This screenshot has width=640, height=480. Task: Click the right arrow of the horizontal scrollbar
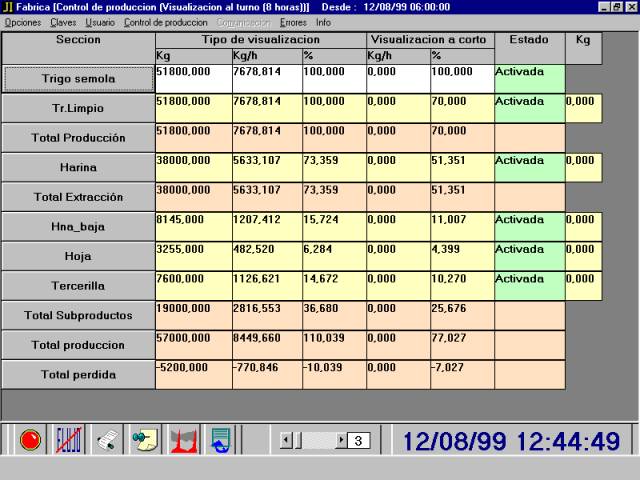[341, 440]
